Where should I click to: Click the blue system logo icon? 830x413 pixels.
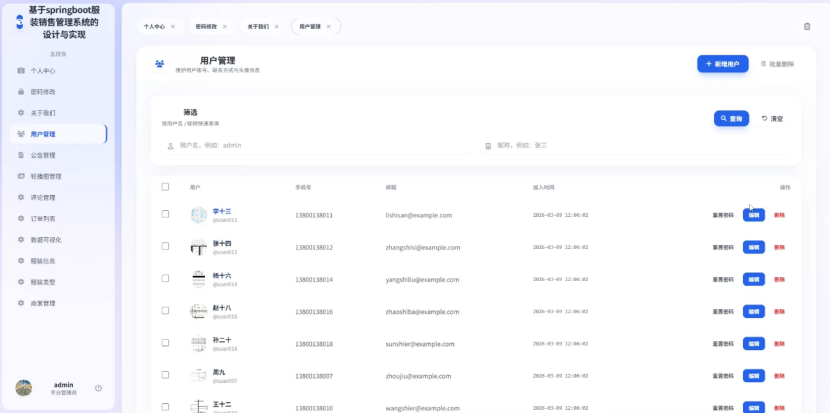point(20,22)
